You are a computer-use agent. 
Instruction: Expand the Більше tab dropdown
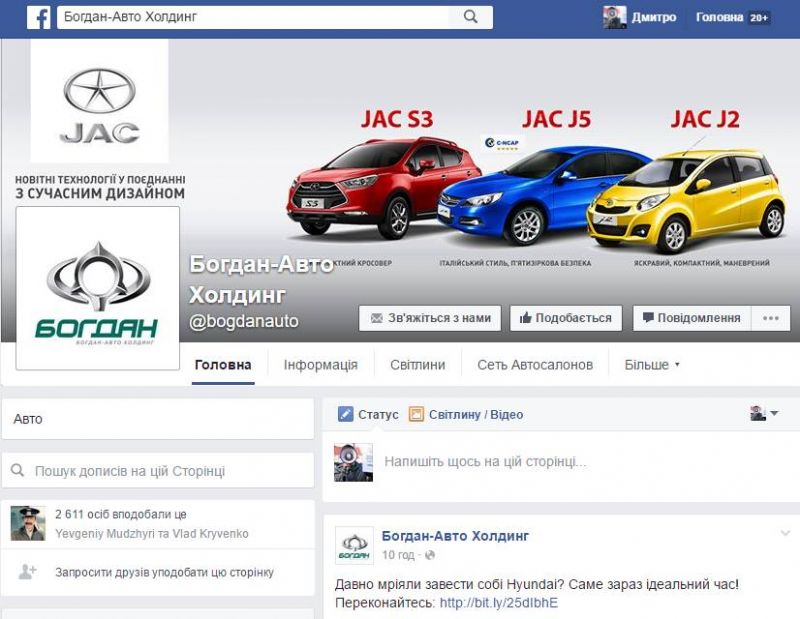pos(652,365)
